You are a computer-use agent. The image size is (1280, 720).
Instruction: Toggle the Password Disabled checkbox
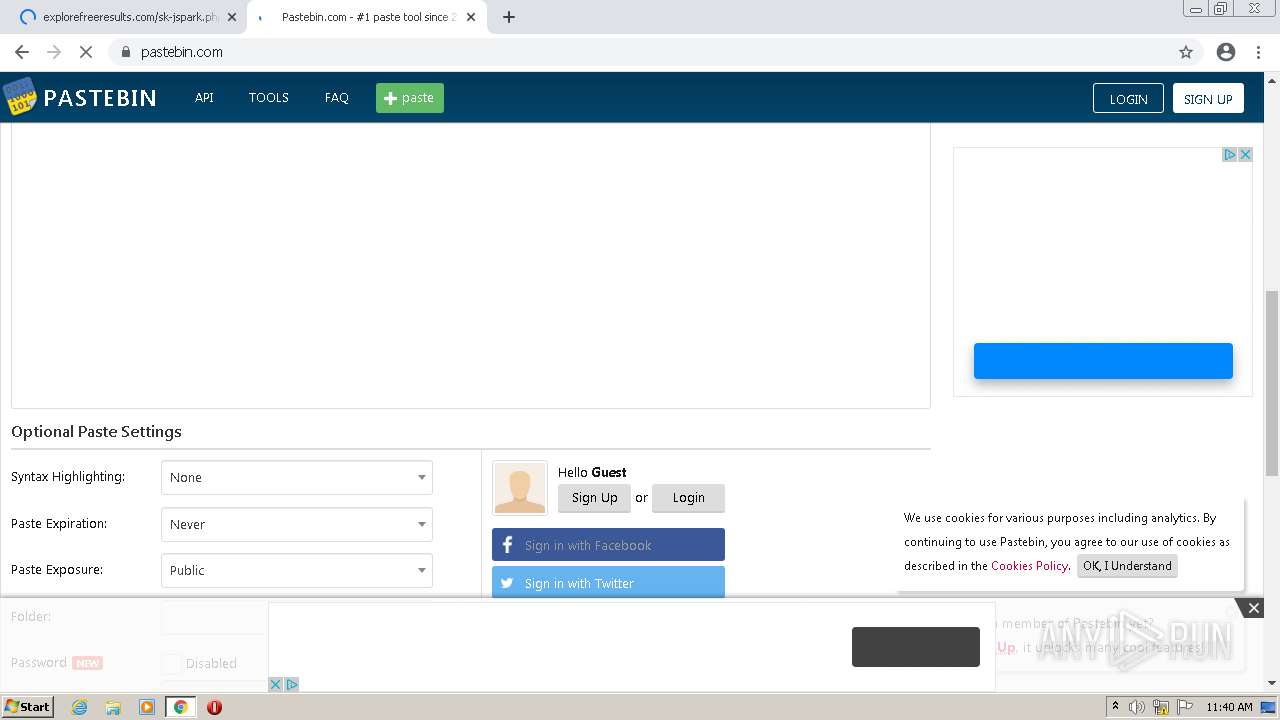[x=172, y=663]
